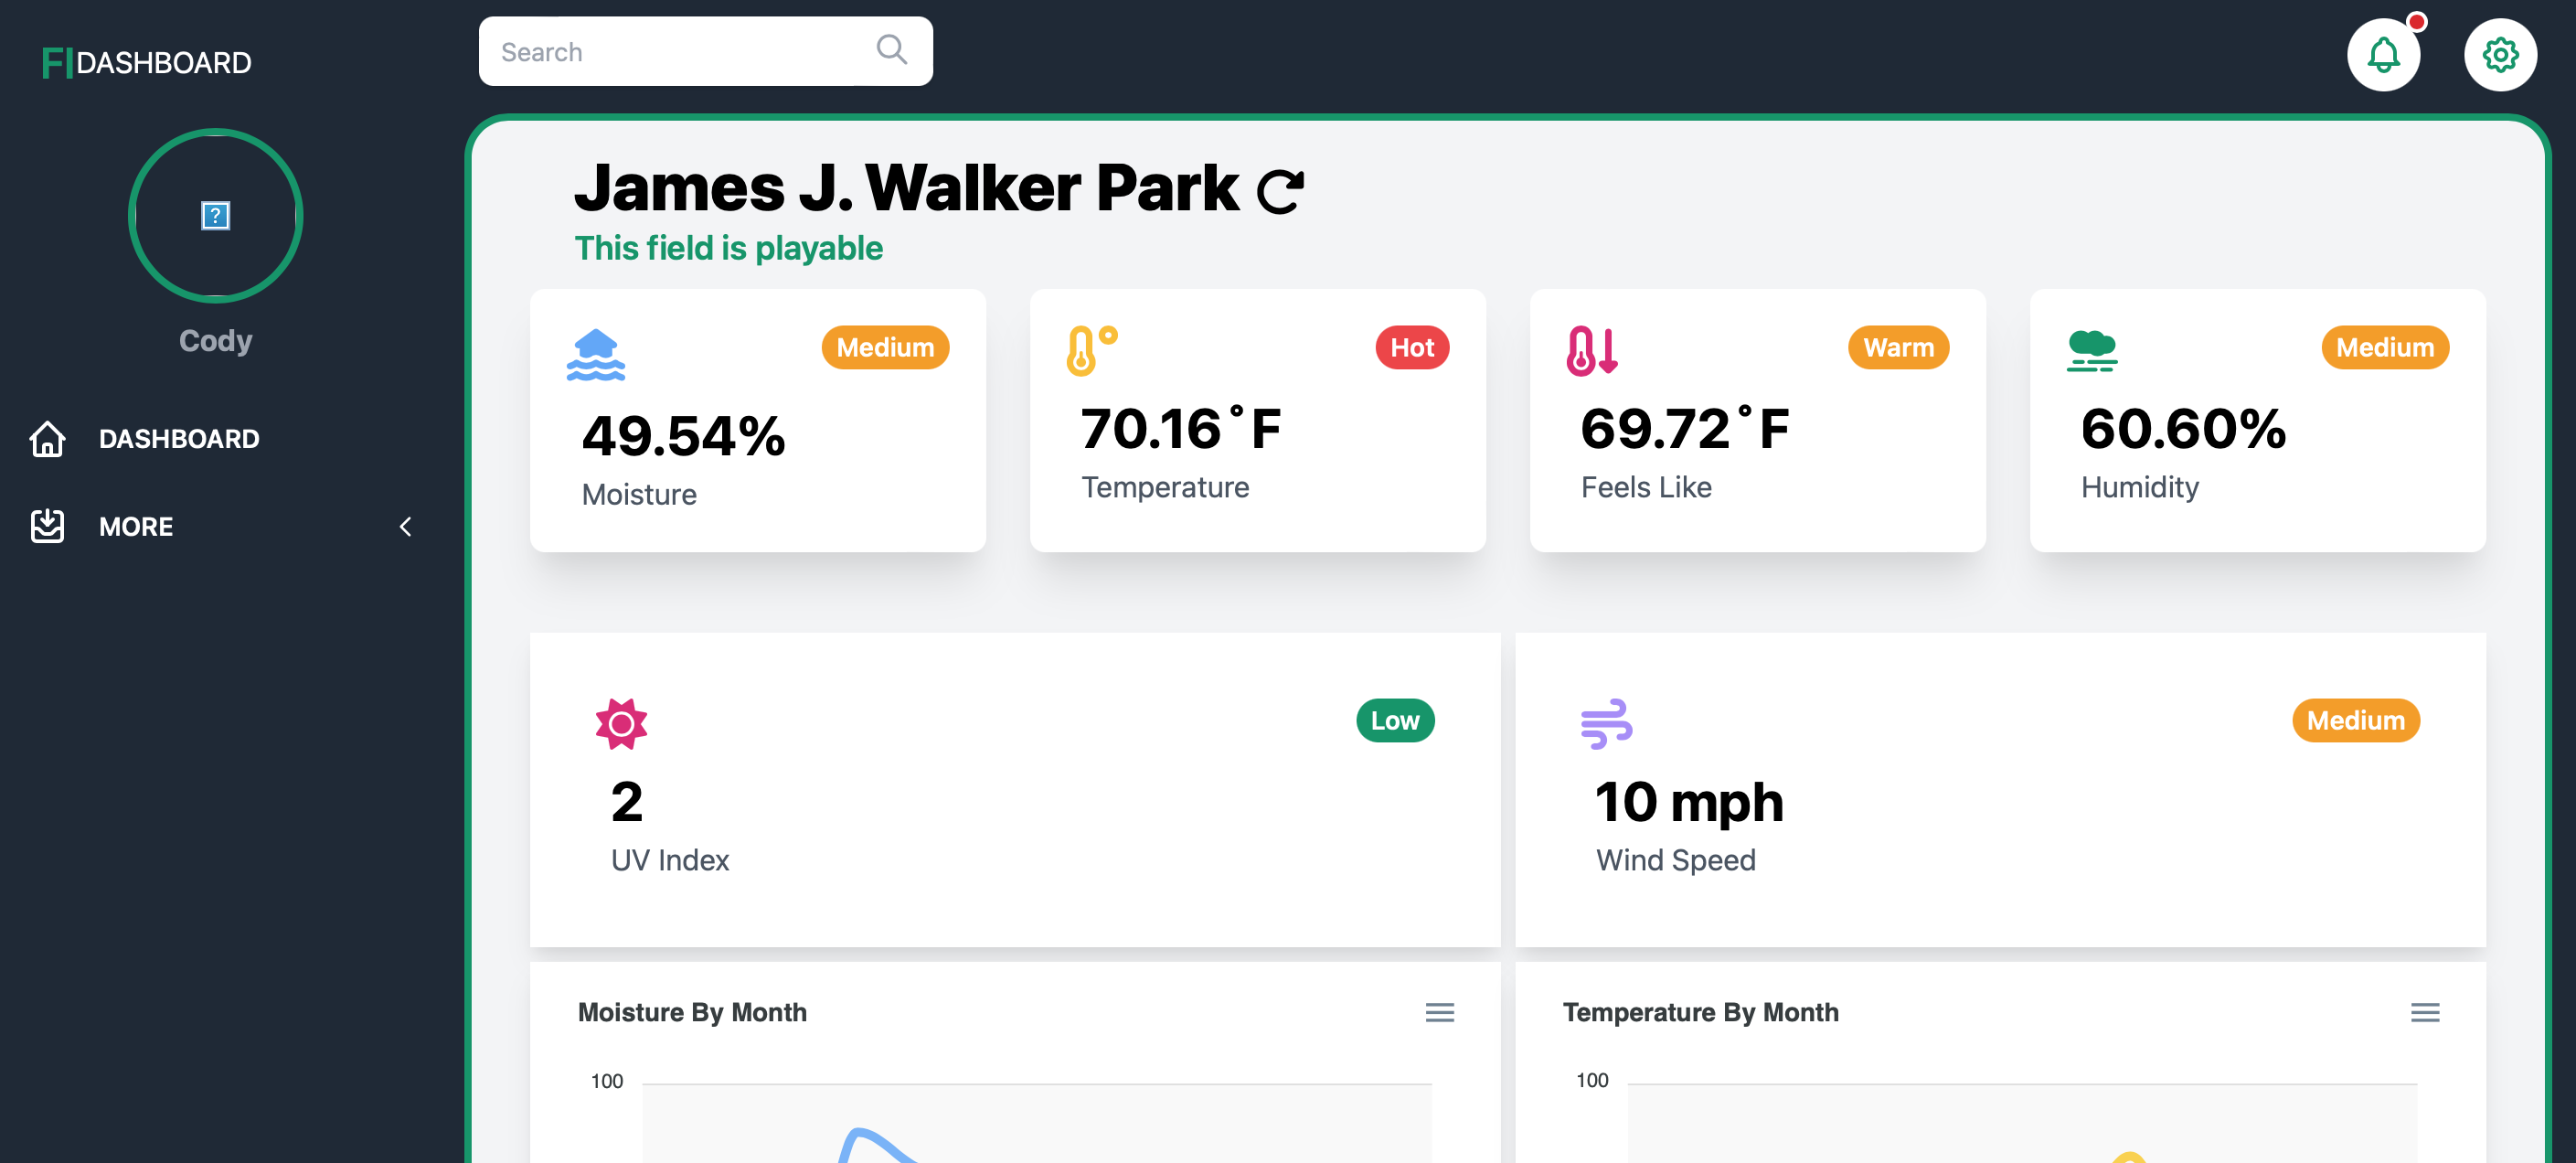
Task: Click the 60.60% humidity value
Action: [x=2183, y=428]
